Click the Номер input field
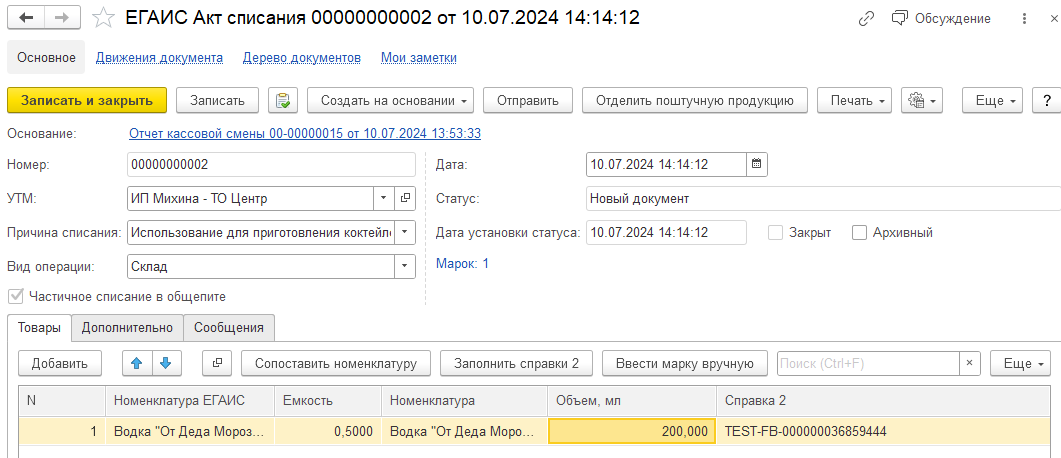This screenshot has height=458, width=1061. [270, 164]
